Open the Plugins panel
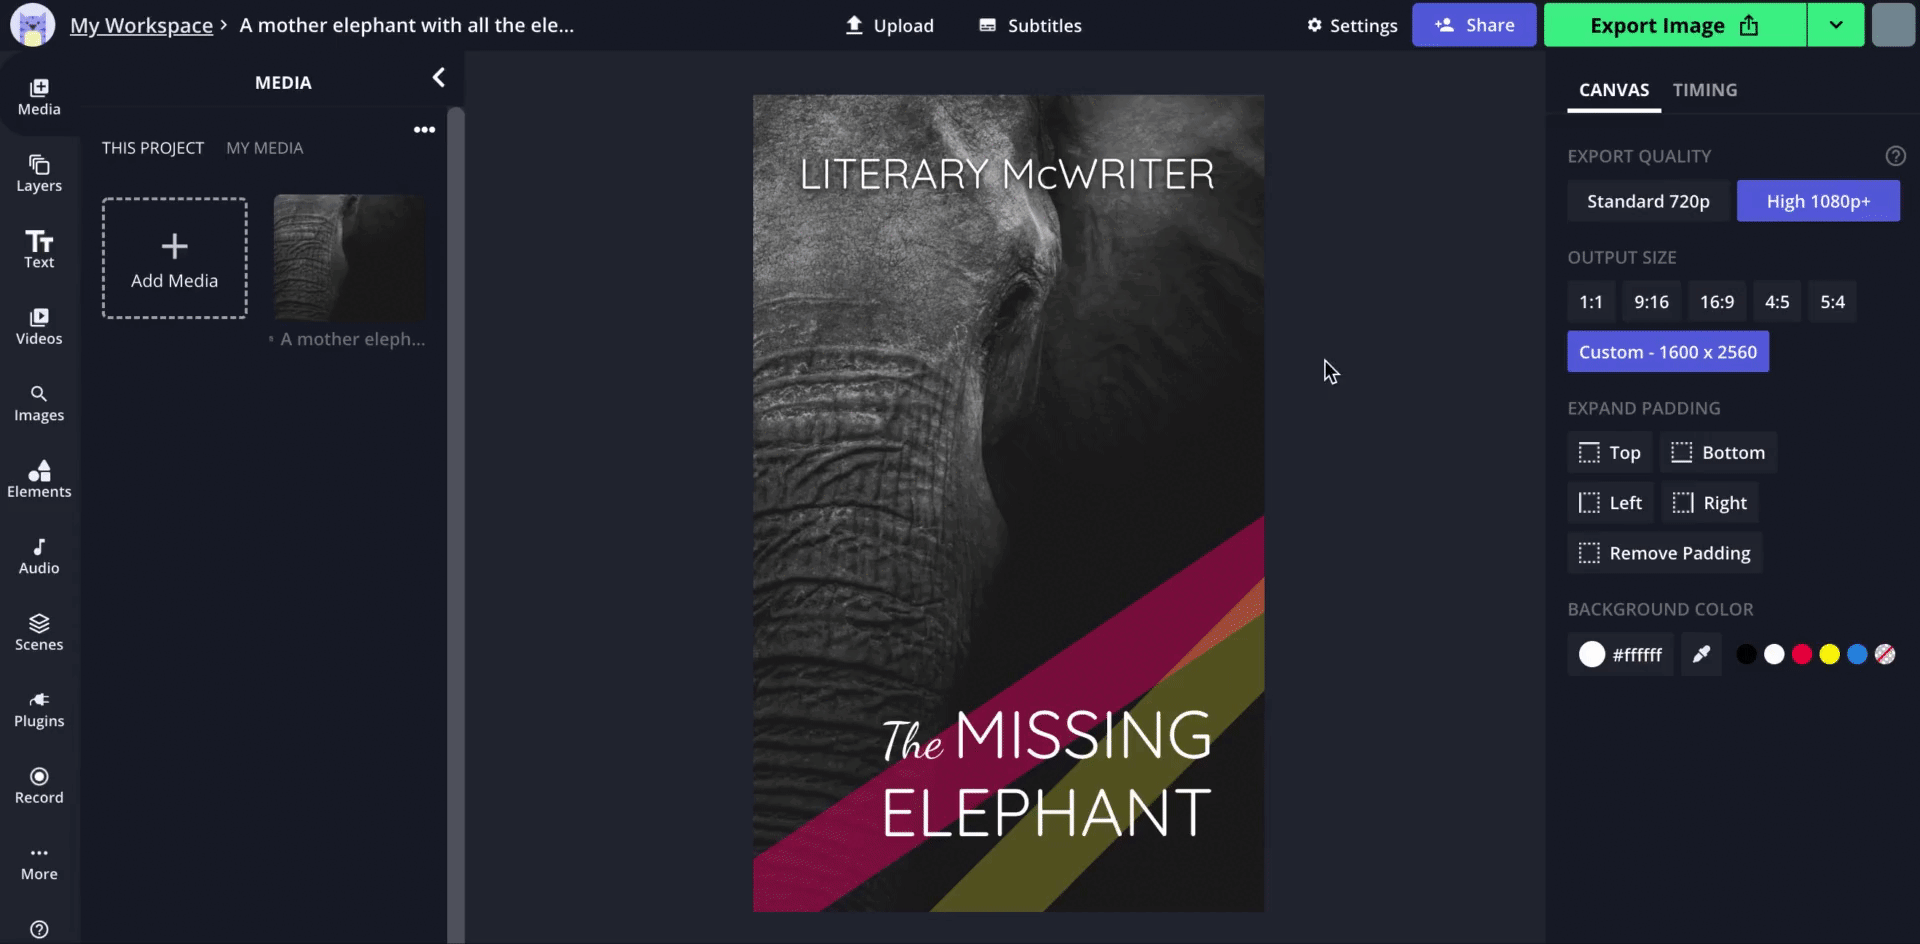Viewport: 1920px width, 944px height. pyautogui.click(x=39, y=709)
